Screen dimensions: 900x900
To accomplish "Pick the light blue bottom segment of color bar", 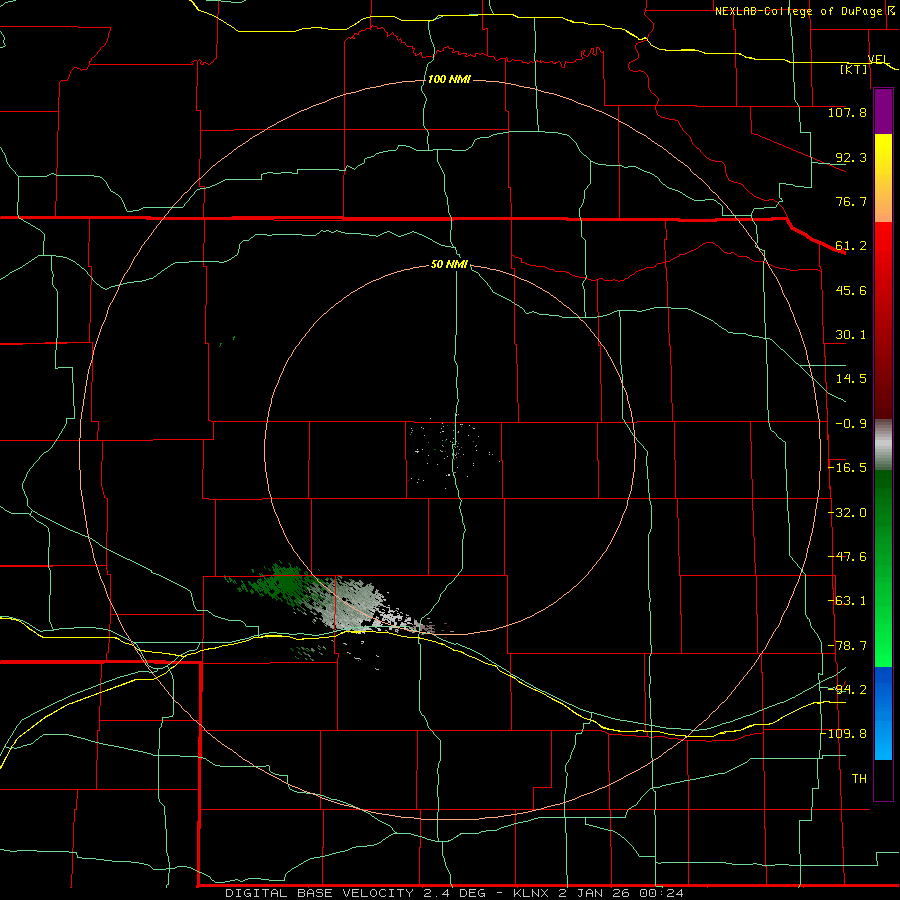I will coord(883,738).
